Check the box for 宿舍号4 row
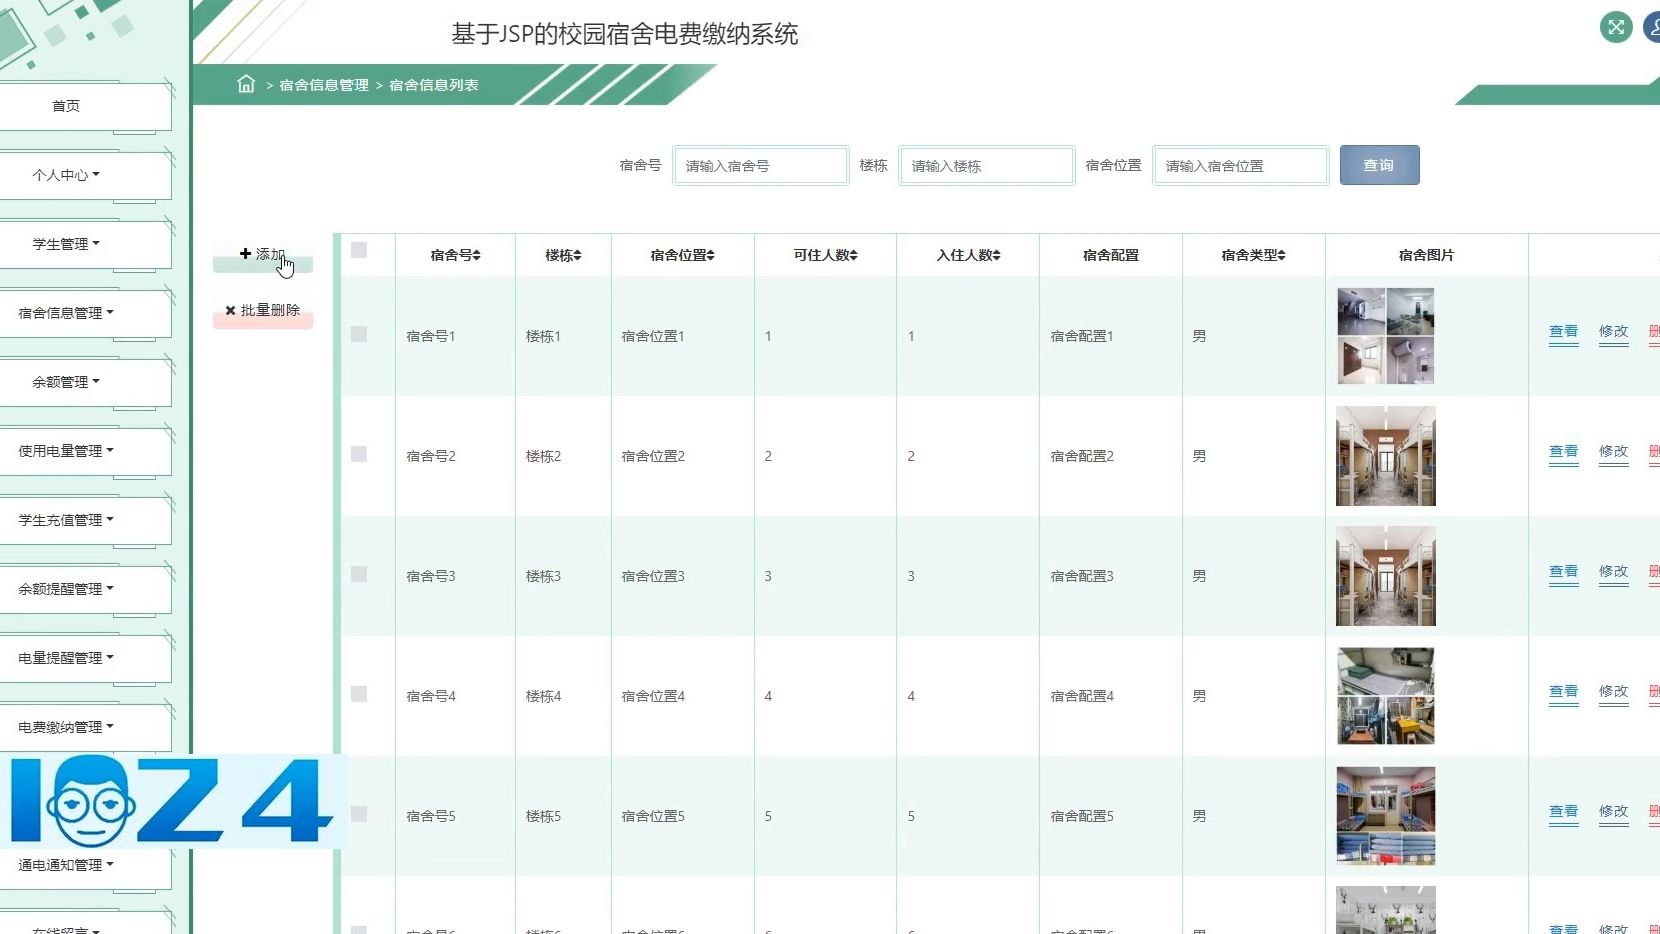 (x=359, y=694)
